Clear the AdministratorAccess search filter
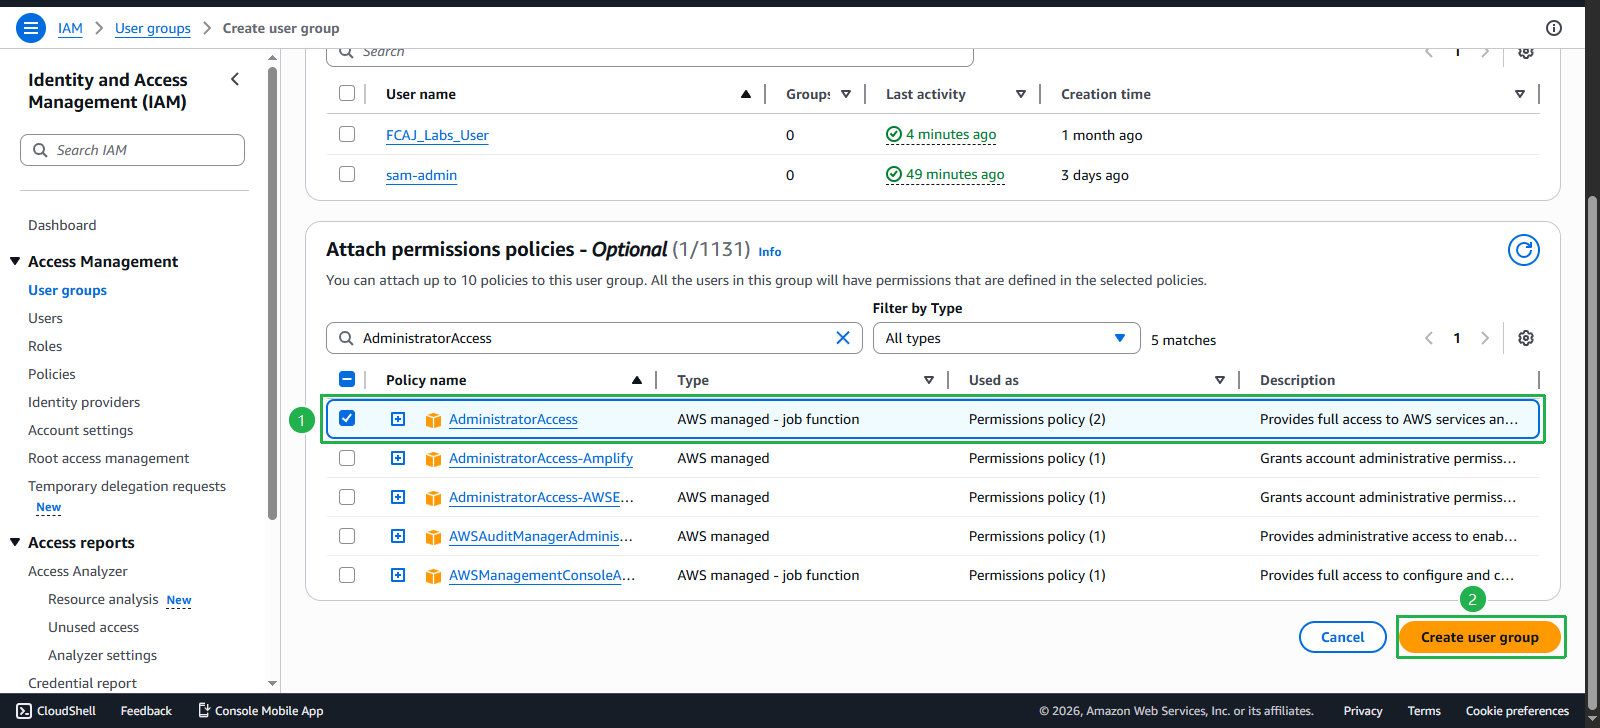Image resolution: width=1600 pixels, height=728 pixels. (843, 338)
